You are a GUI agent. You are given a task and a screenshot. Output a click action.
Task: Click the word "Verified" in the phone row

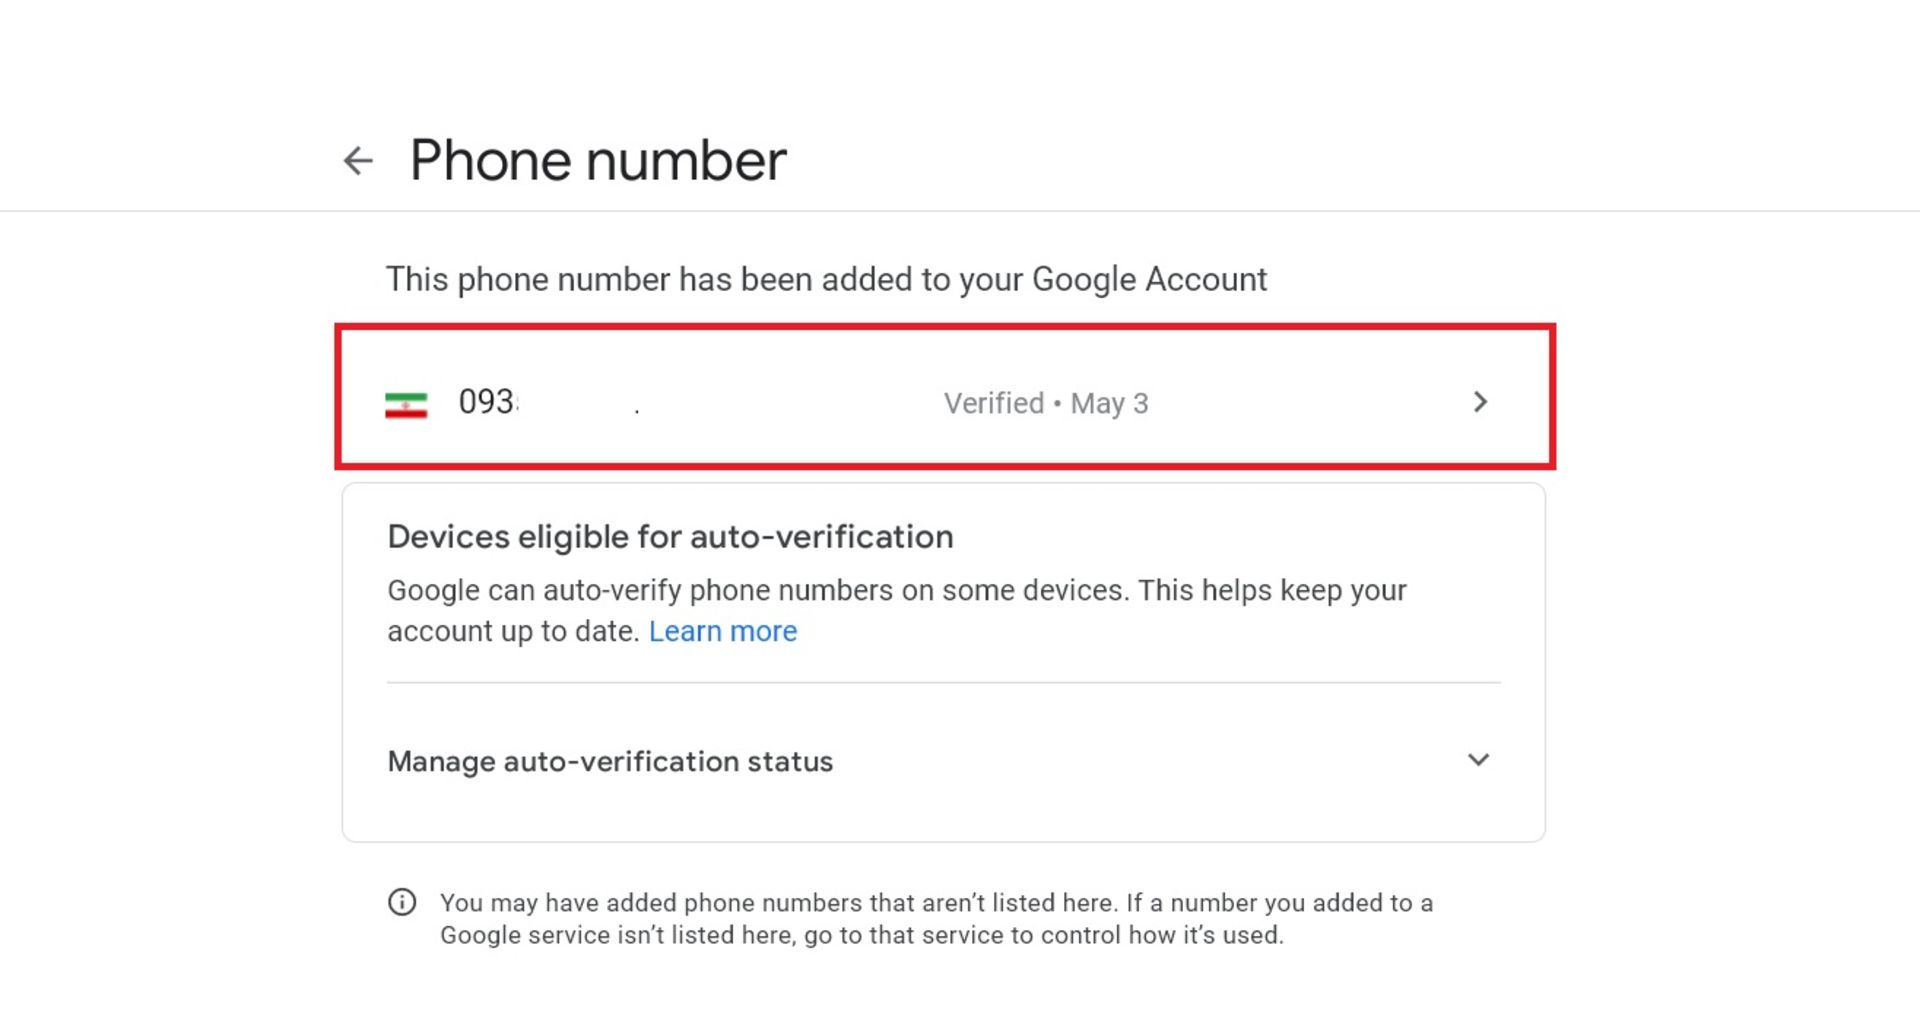(994, 403)
